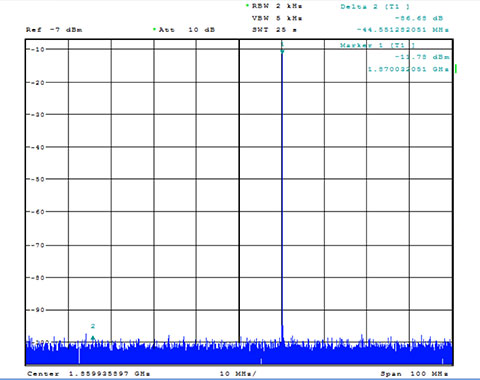Click the Att 10 dB setting

click(x=187, y=30)
